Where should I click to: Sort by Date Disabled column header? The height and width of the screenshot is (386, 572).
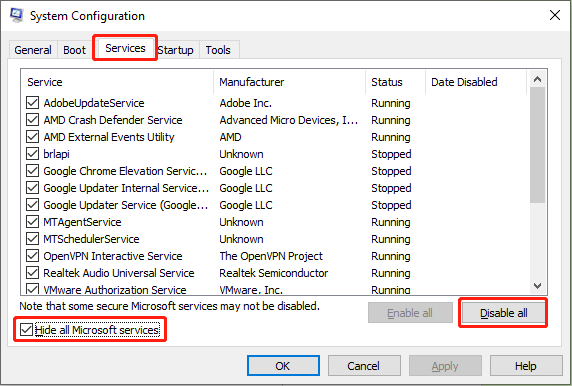(476, 82)
